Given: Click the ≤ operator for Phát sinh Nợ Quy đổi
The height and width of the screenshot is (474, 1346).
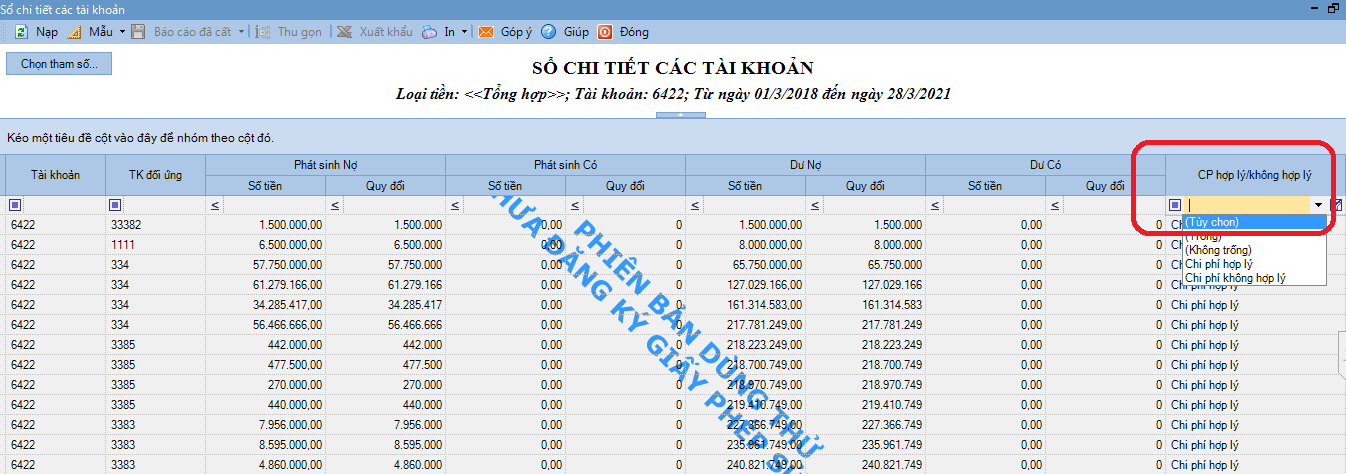Looking at the screenshot, I should pyautogui.click(x=334, y=206).
